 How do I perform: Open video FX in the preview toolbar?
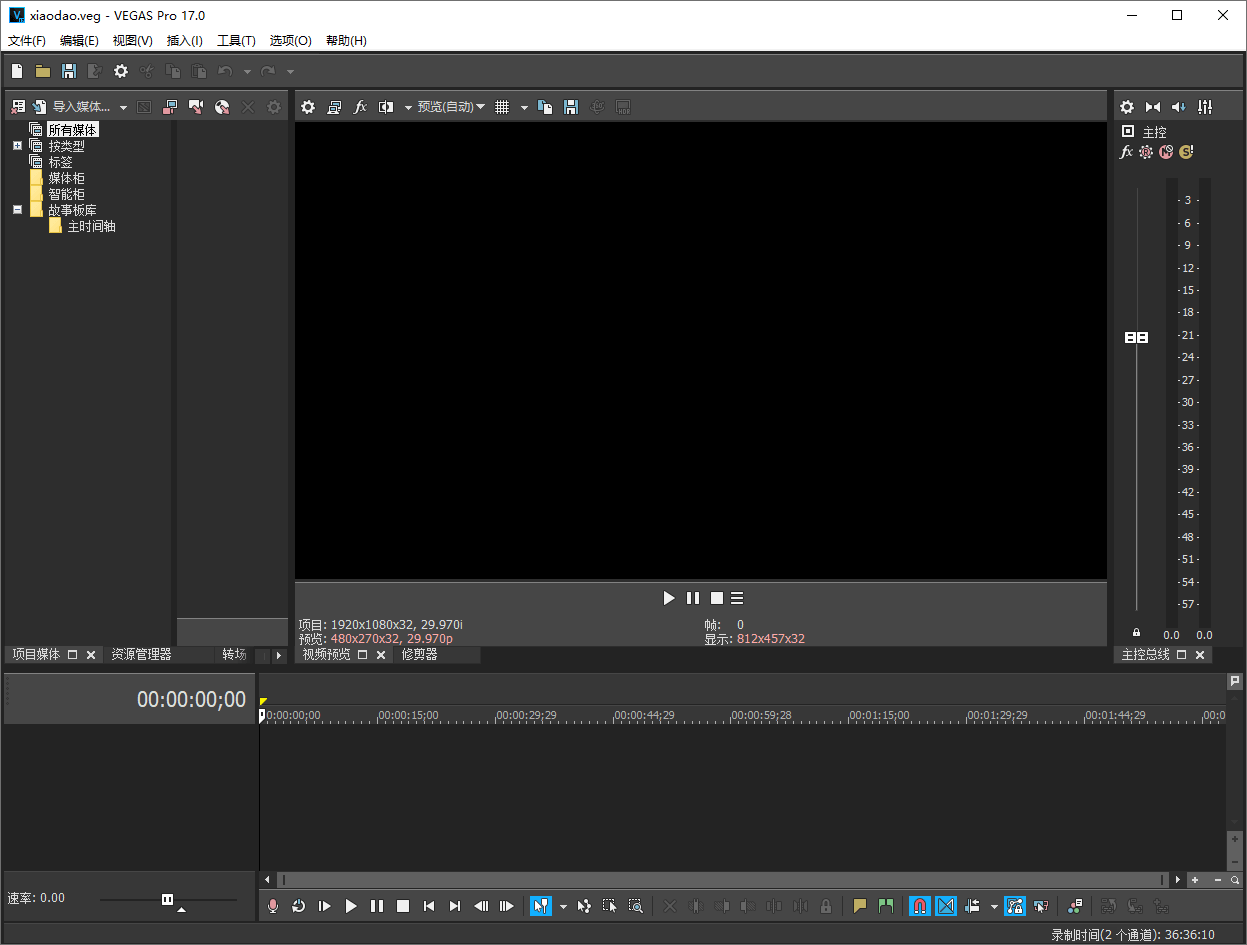361,107
